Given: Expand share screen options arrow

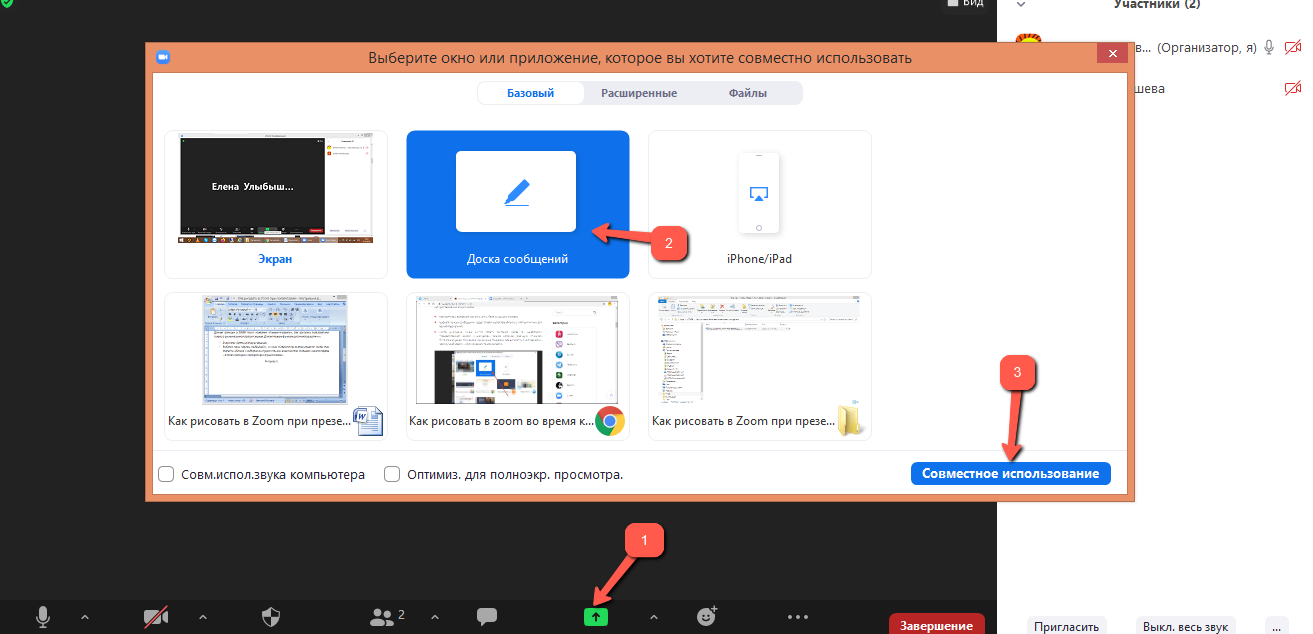Looking at the screenshot, I should pos(654,617).
